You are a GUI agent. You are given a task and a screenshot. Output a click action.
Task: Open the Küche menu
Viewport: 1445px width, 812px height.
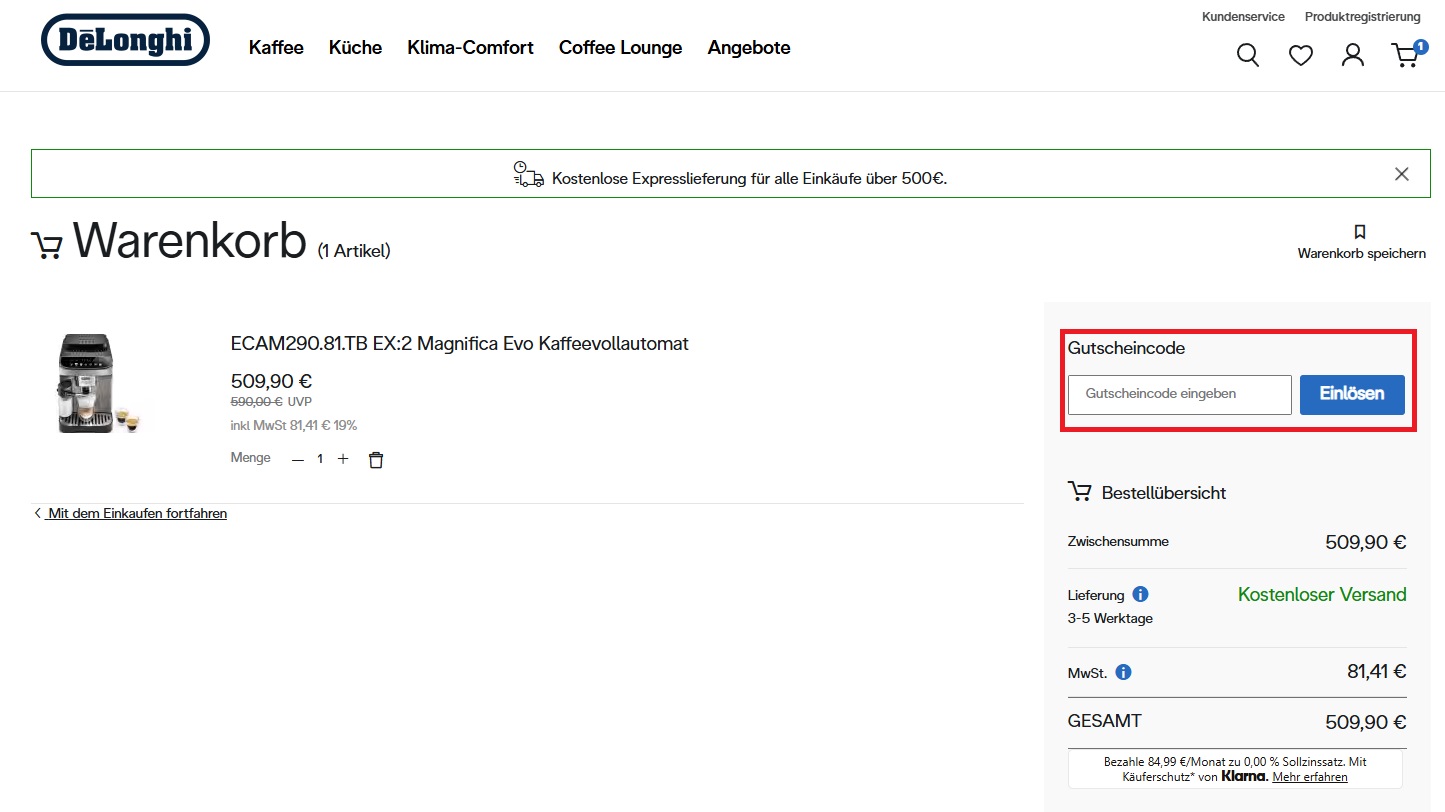pos(356,48)
